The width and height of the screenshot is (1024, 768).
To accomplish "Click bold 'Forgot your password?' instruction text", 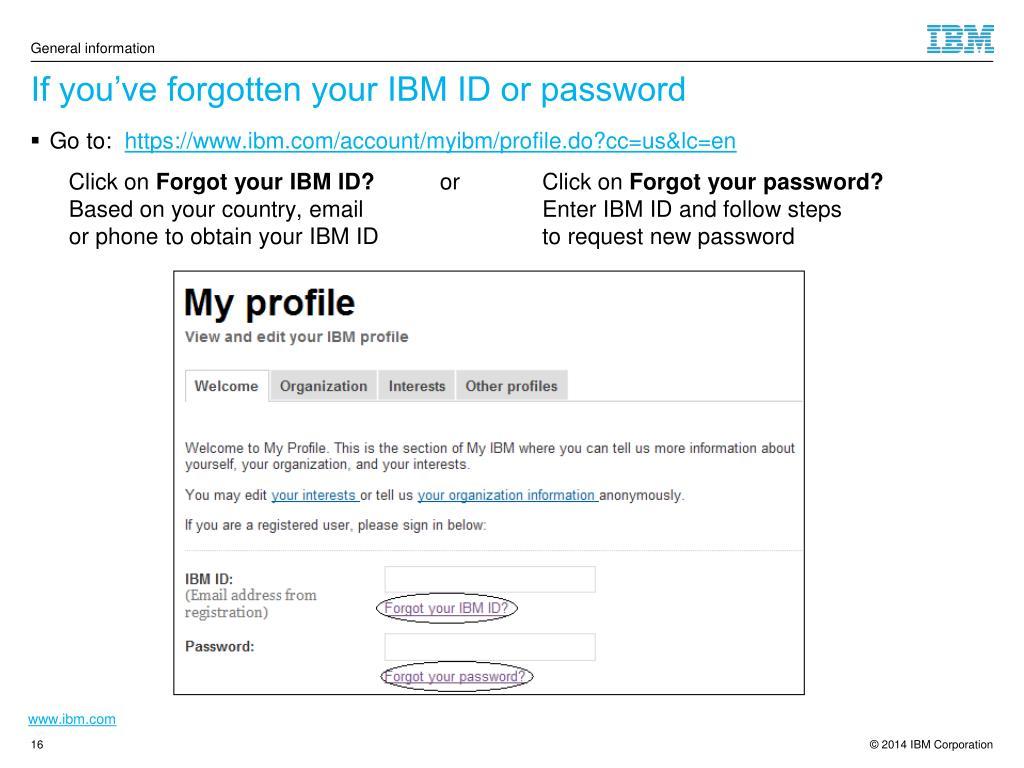I will pyautogui.click(x=756, y=182).
